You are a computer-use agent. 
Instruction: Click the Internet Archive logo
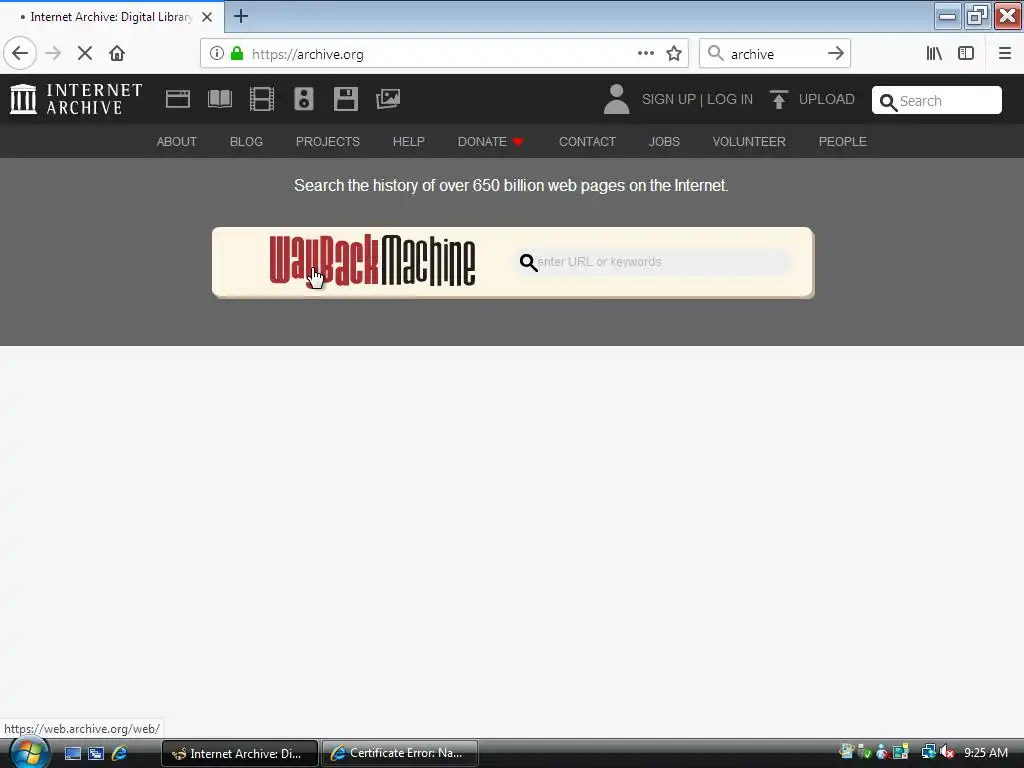pyautogui.click(x=76, y=99)
